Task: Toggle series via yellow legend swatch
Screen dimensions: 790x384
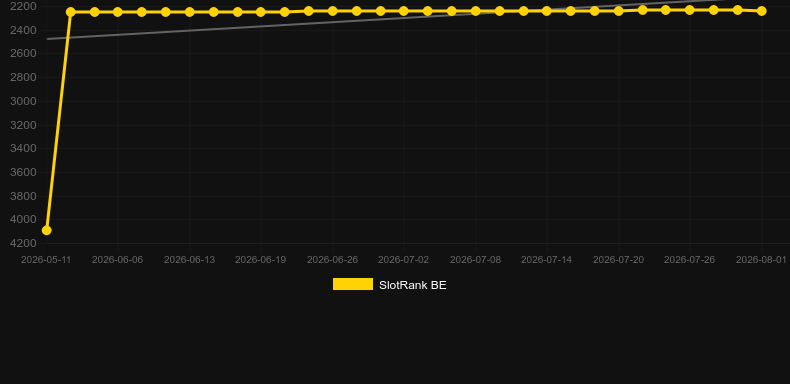Action: click(353, 284)
